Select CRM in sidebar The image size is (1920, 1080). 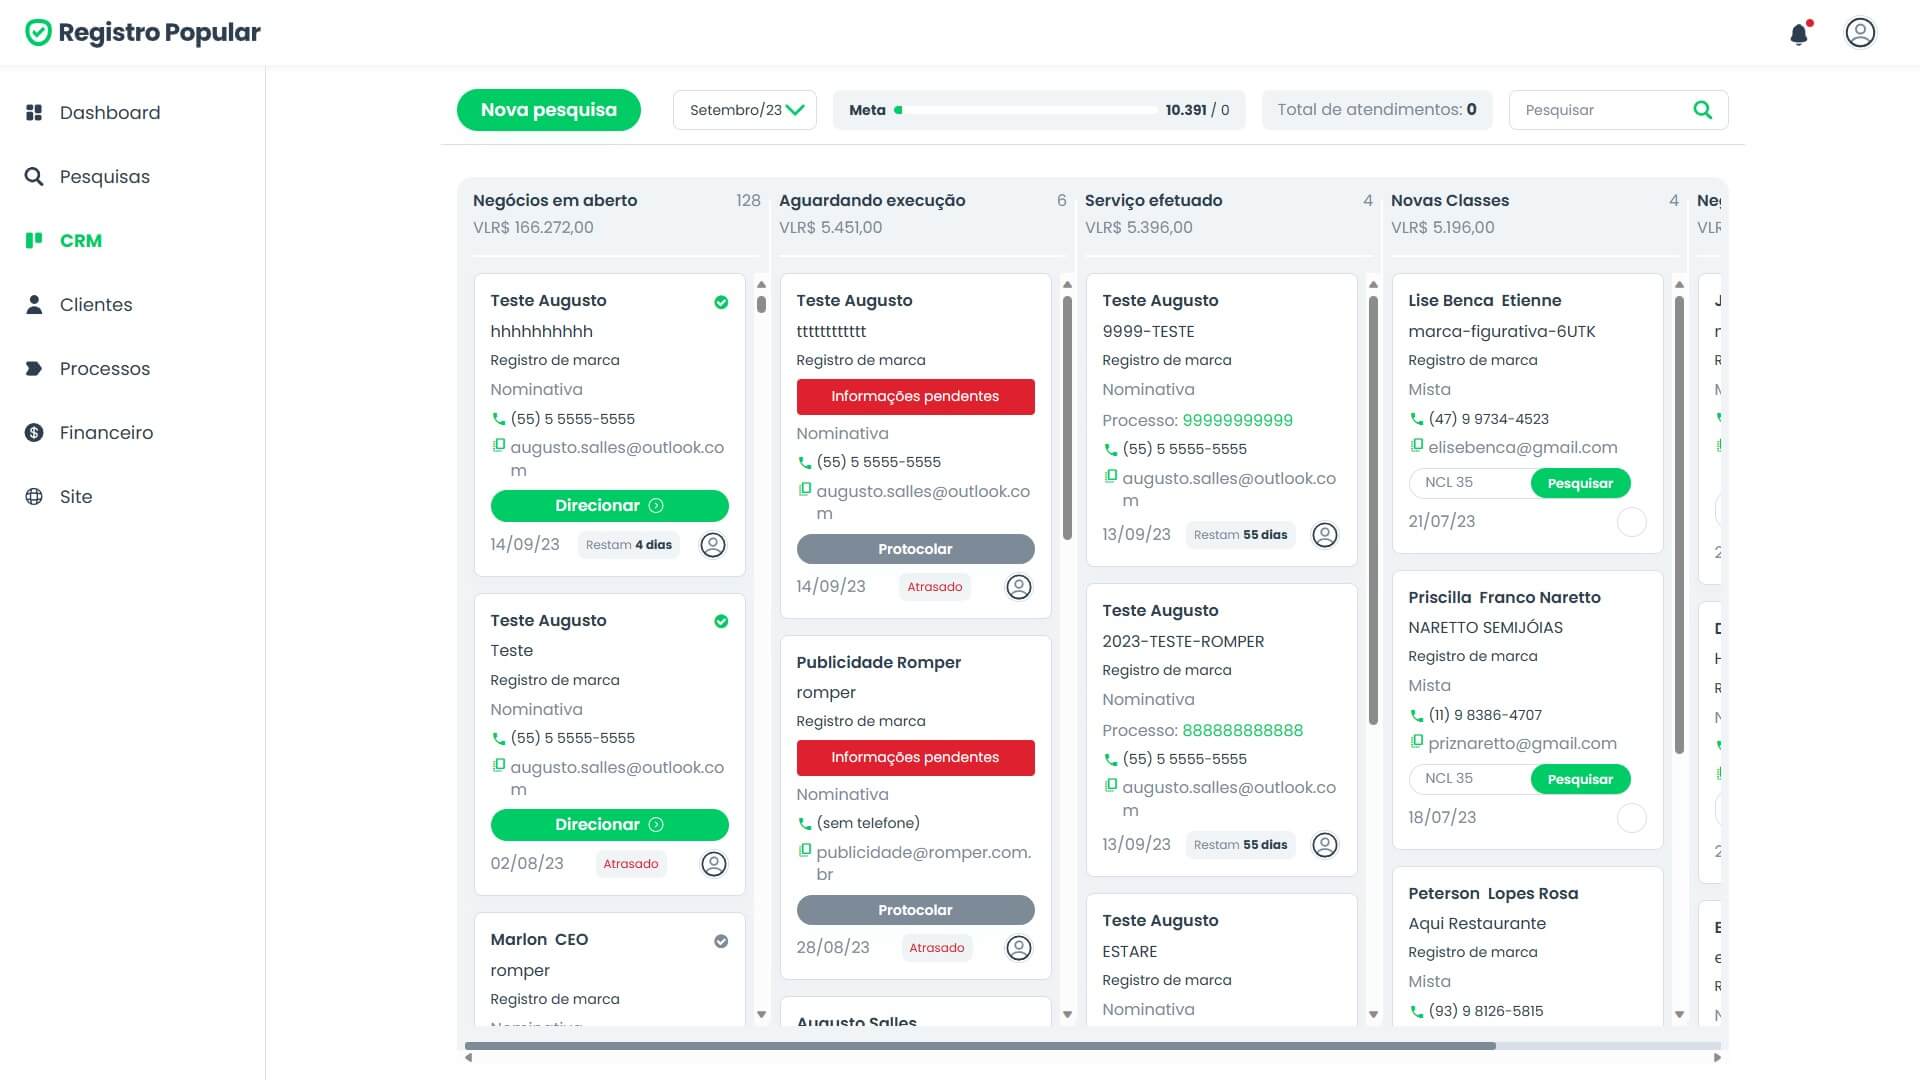pos(81,241)
